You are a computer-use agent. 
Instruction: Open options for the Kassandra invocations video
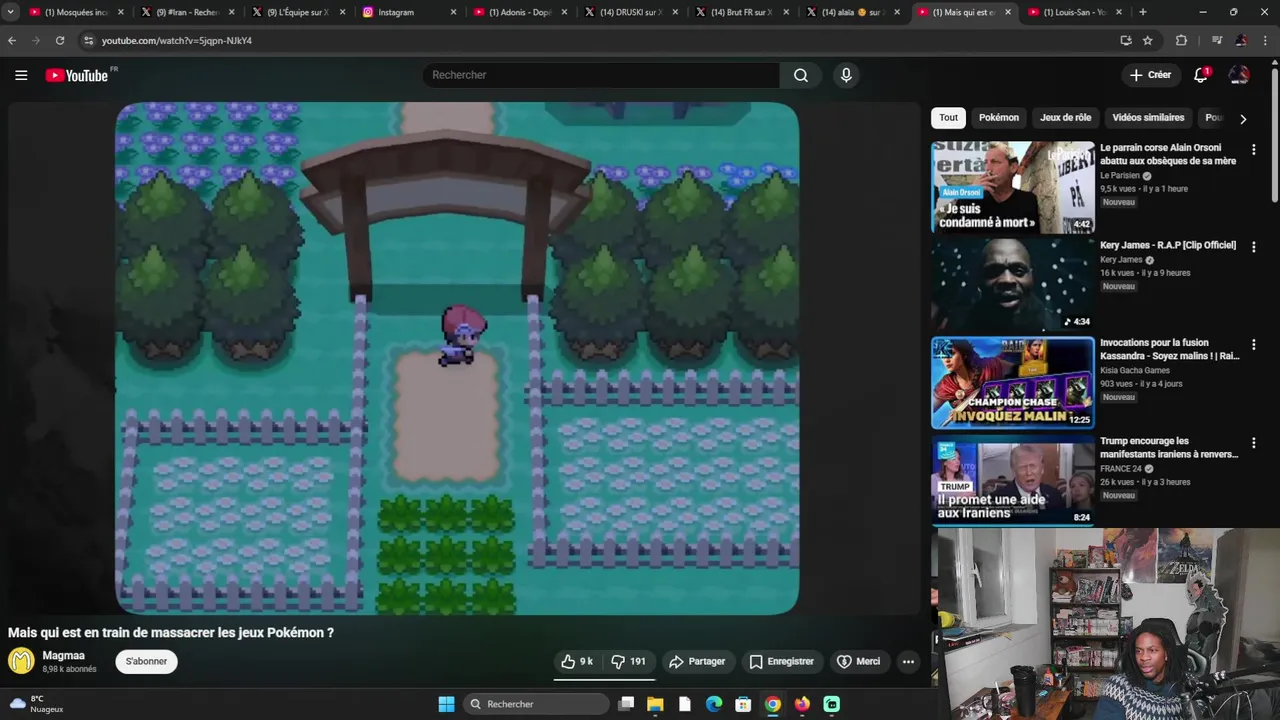pos(1253,345)
